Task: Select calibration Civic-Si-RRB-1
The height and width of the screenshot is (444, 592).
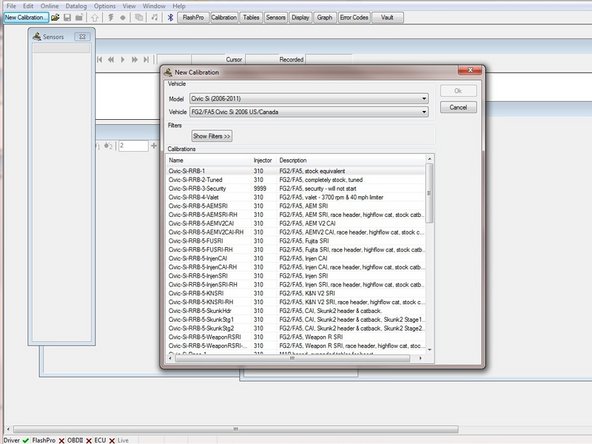Action: [296, 171]
